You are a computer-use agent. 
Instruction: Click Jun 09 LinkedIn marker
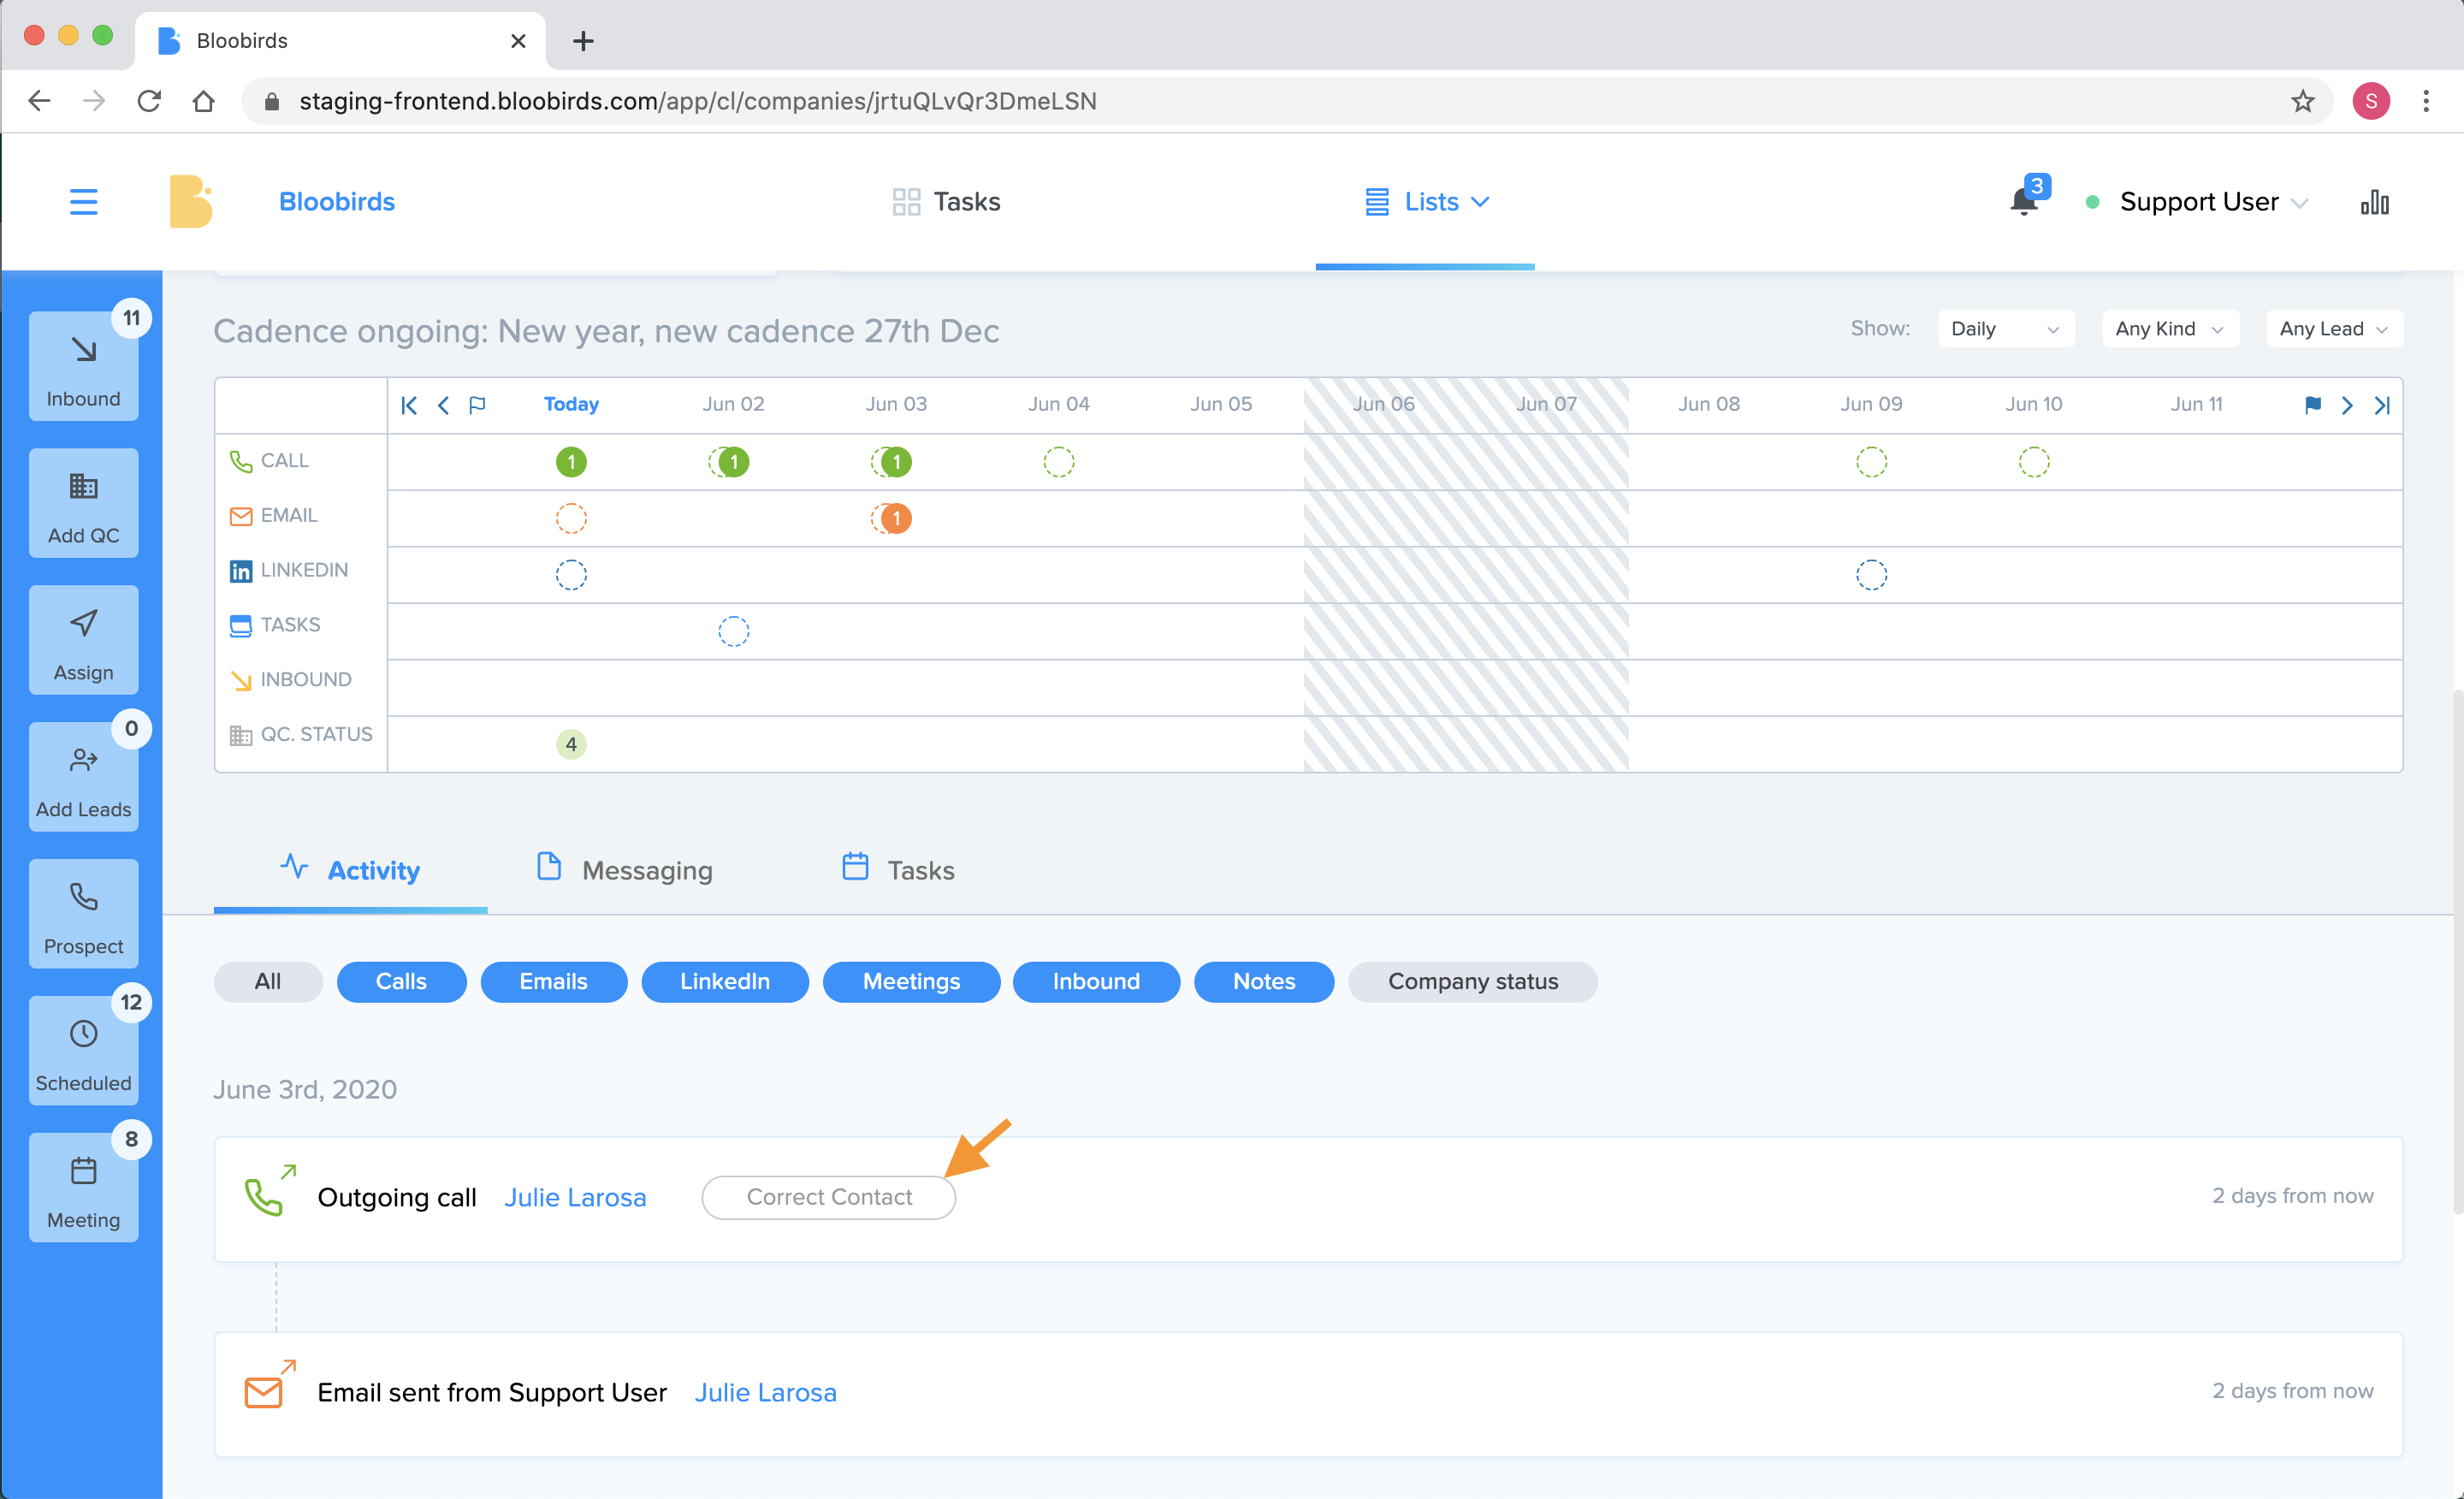(1871, 575)
